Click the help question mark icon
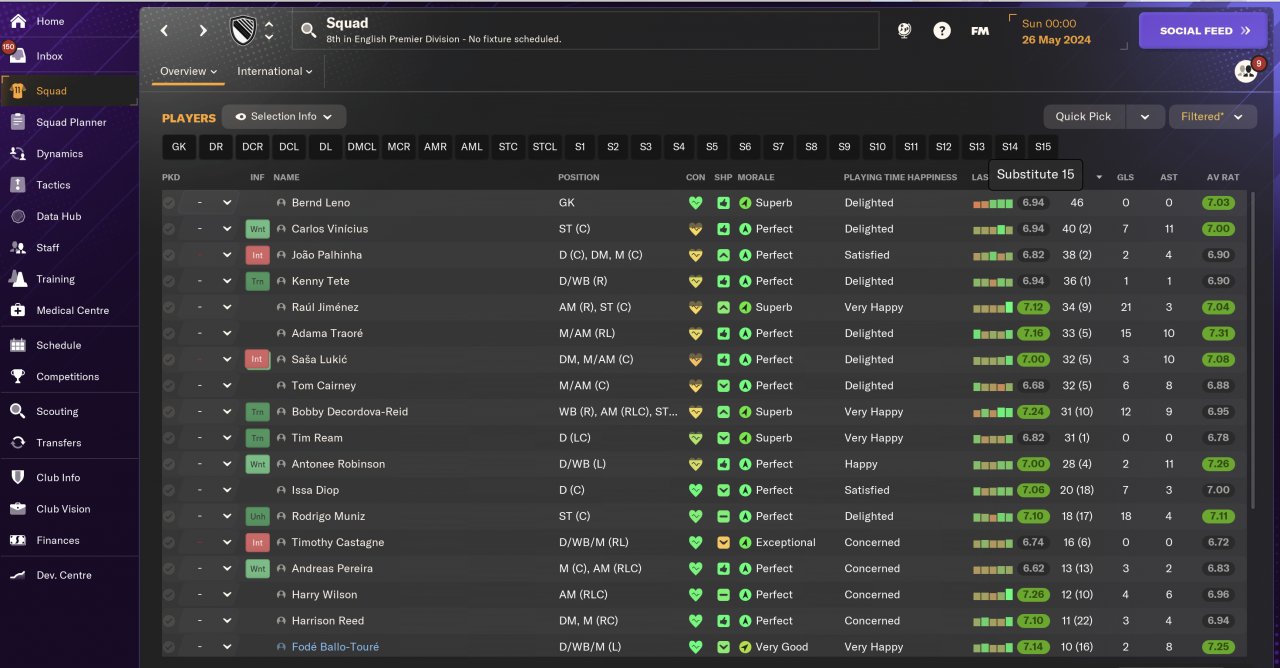Viewport: 1280px width, 668px height. pyautogui.click(x=942, y=31)
